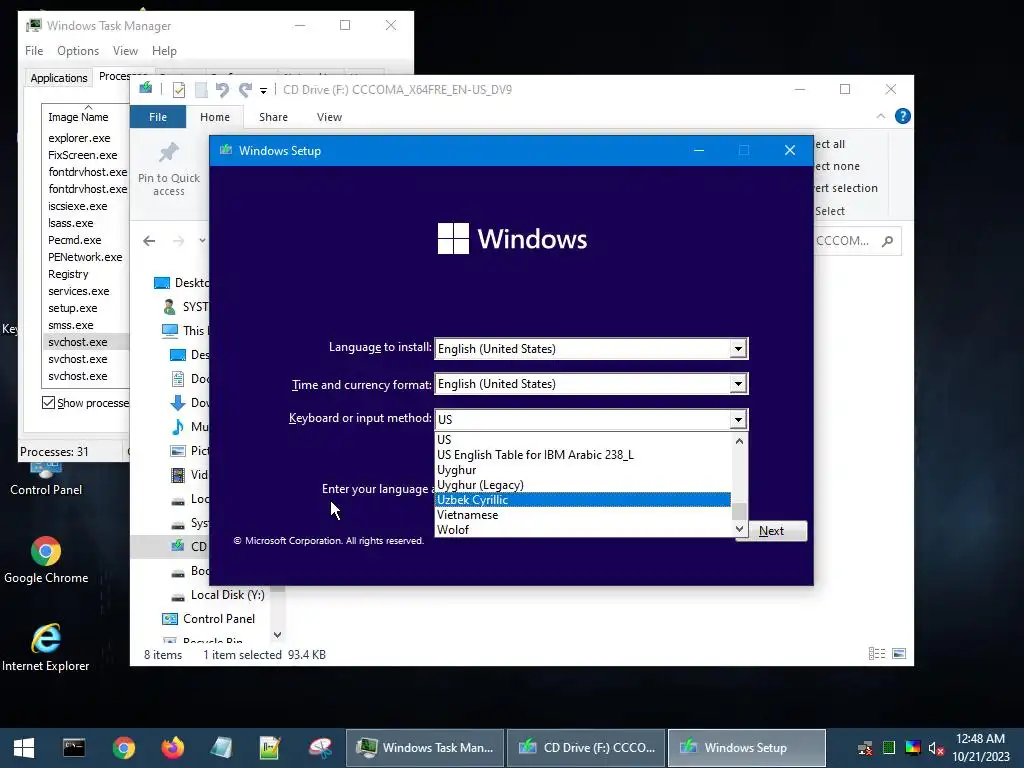This screenshot has height=768, width=1024.
Task: Click the muted volume tray icon
Action: [x=936, y=748]
